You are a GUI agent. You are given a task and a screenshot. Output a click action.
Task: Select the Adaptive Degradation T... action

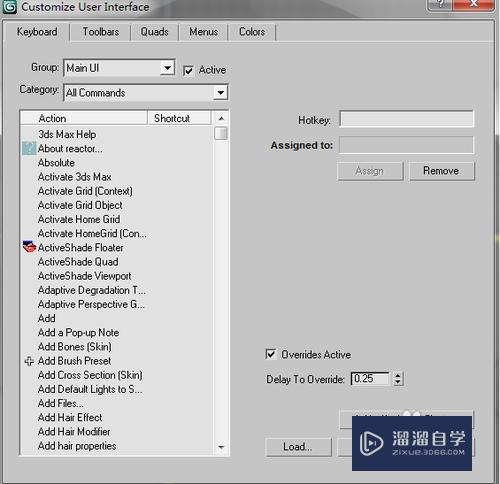92,290
